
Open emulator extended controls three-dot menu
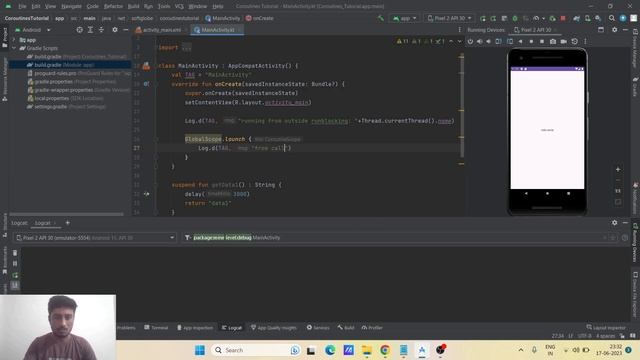[585, 41]
